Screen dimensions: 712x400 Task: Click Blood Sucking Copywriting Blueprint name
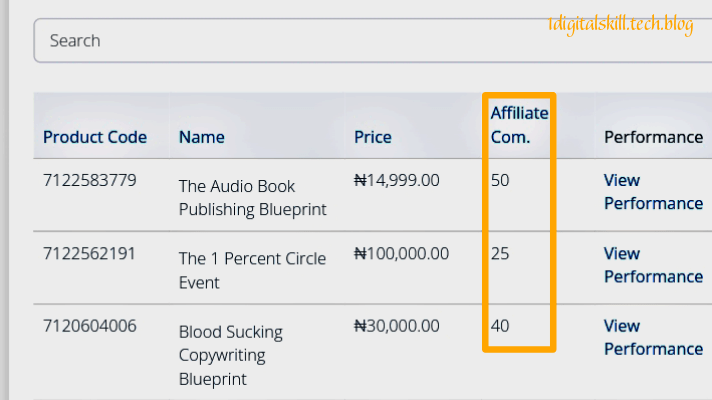[x=231, y=355]
